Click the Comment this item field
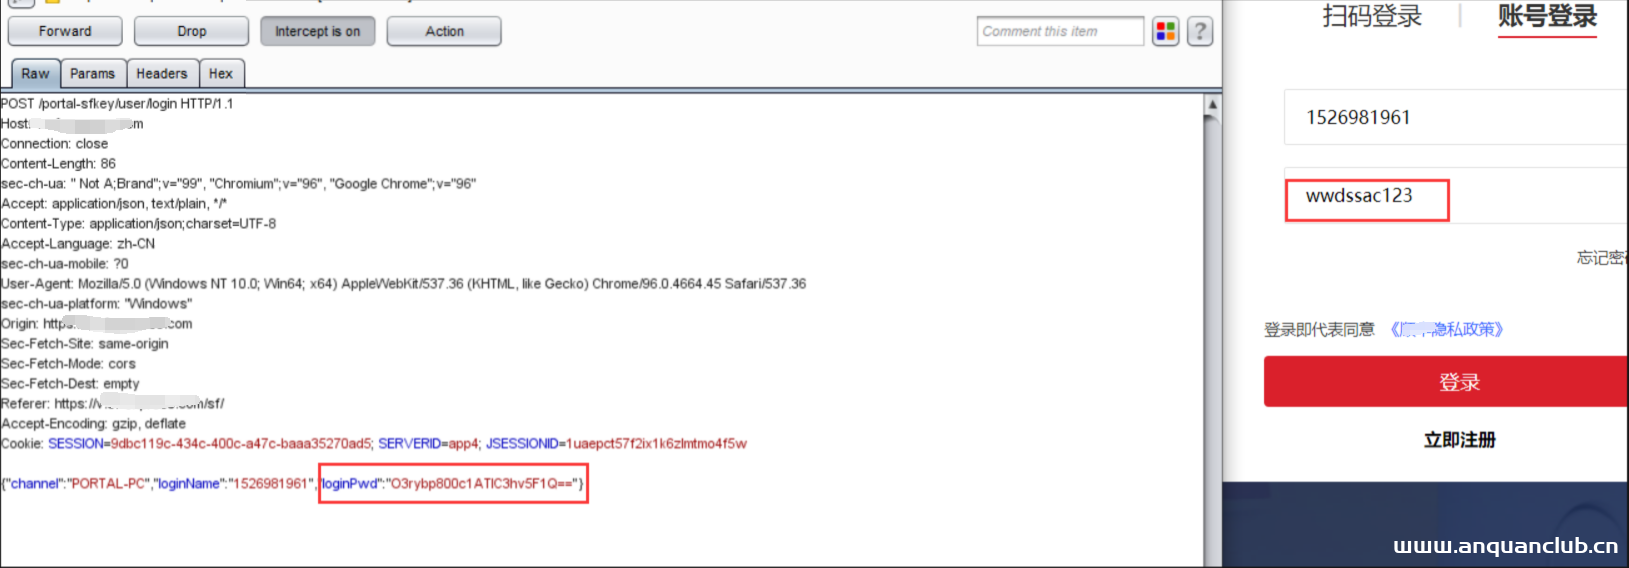Image resolution: width=1629 pixels, height=568 pixels. click(x=1059, y=31)
